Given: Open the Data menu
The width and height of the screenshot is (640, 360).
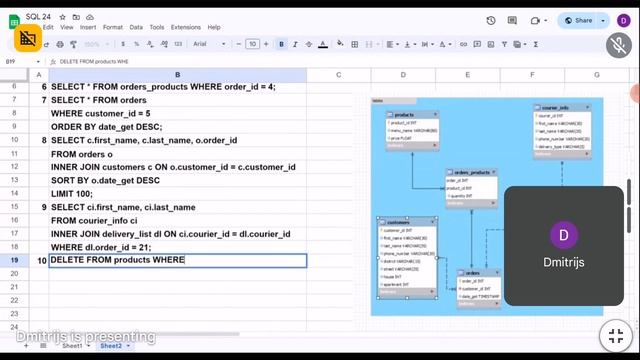Looking at the screenshot, I should click(x=136, y=27).
